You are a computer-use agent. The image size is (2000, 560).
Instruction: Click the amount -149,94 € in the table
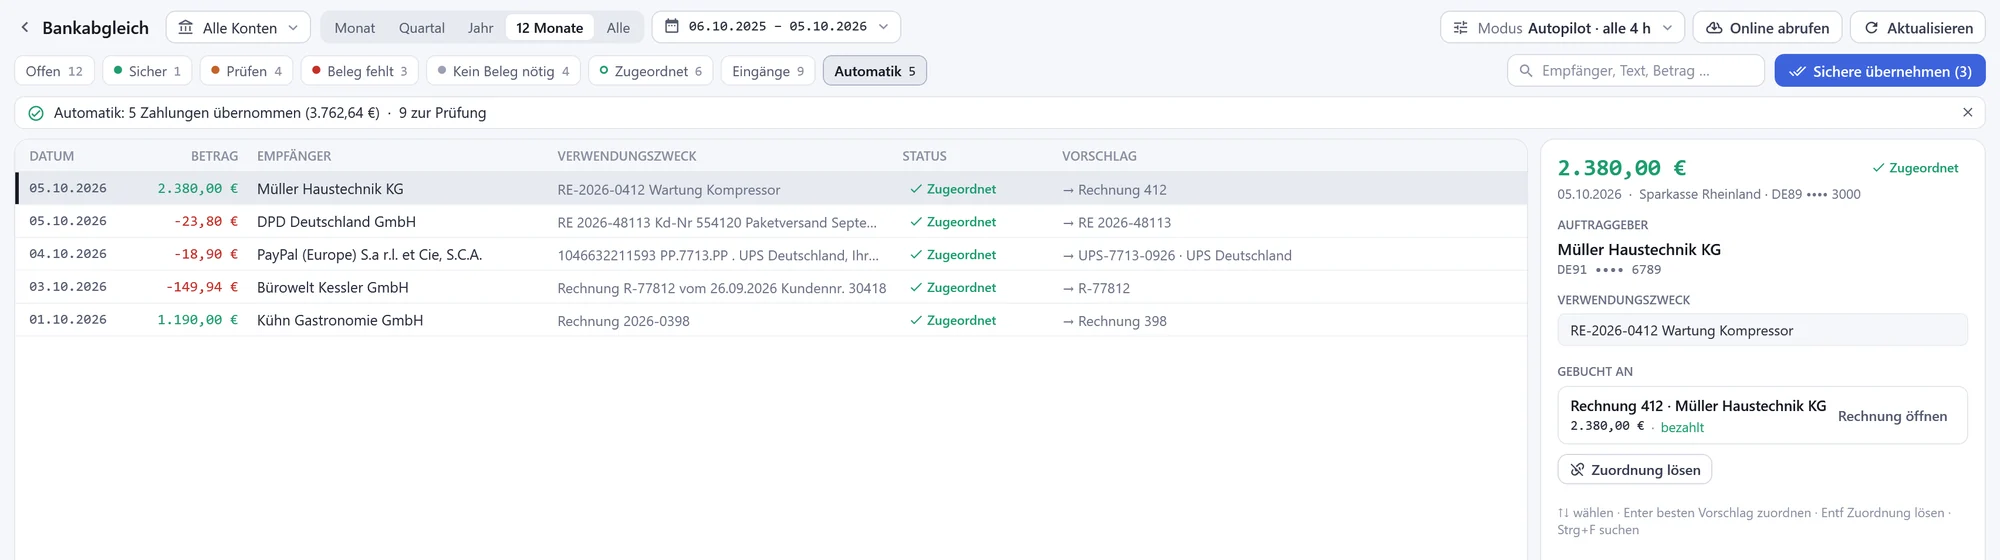pyautogui.click(x=202, y=287)
